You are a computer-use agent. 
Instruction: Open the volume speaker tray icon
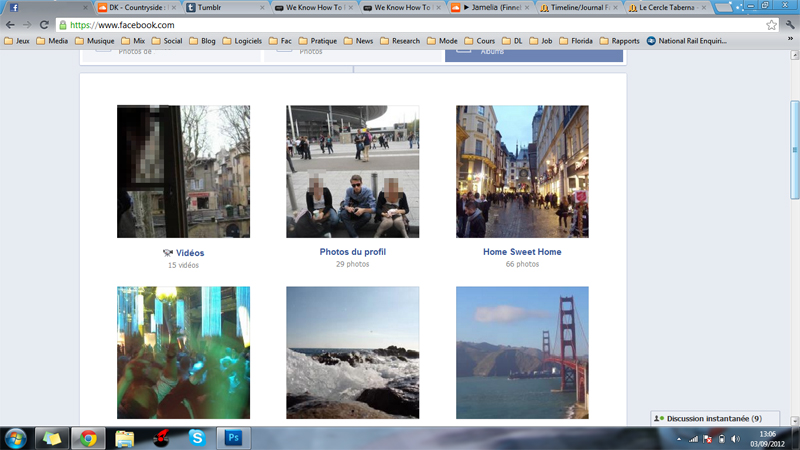[735, 439]
